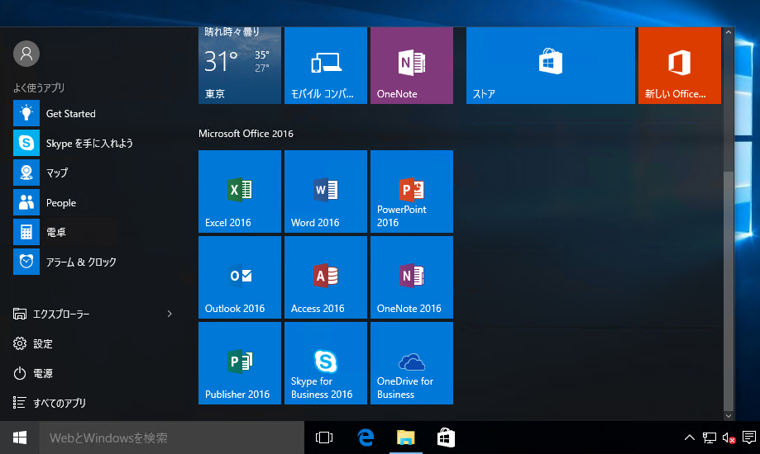Open the 東京 weather tile
Image resolution: width=760 pixels, height=454 pixels.
239,65
